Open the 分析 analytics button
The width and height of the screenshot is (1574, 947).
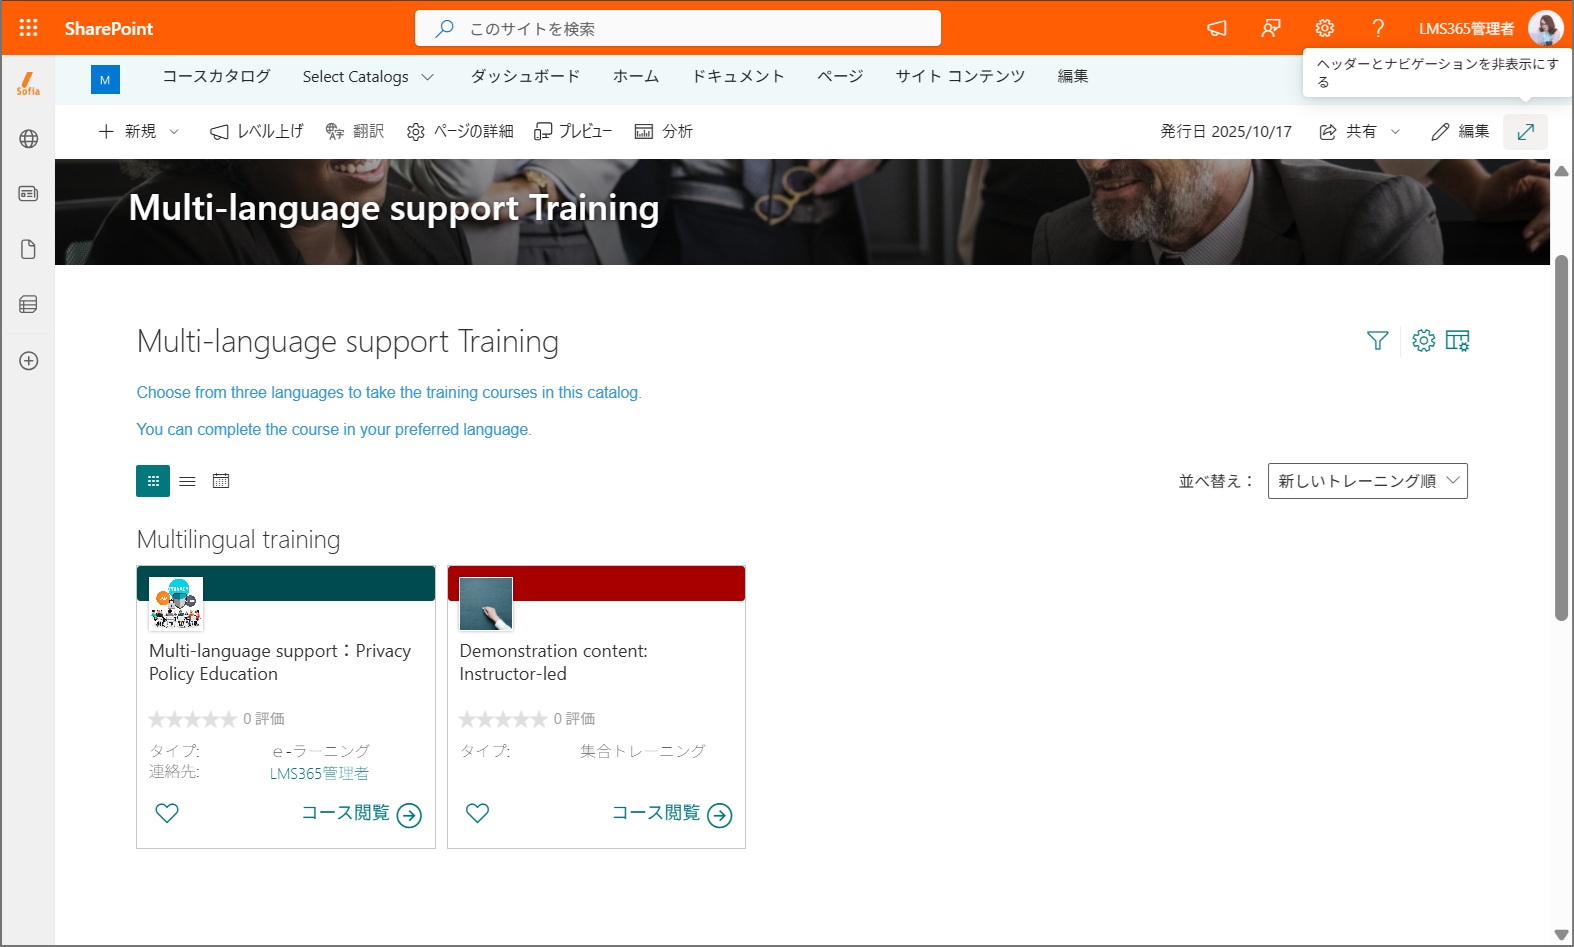click(x=664, y=131)
